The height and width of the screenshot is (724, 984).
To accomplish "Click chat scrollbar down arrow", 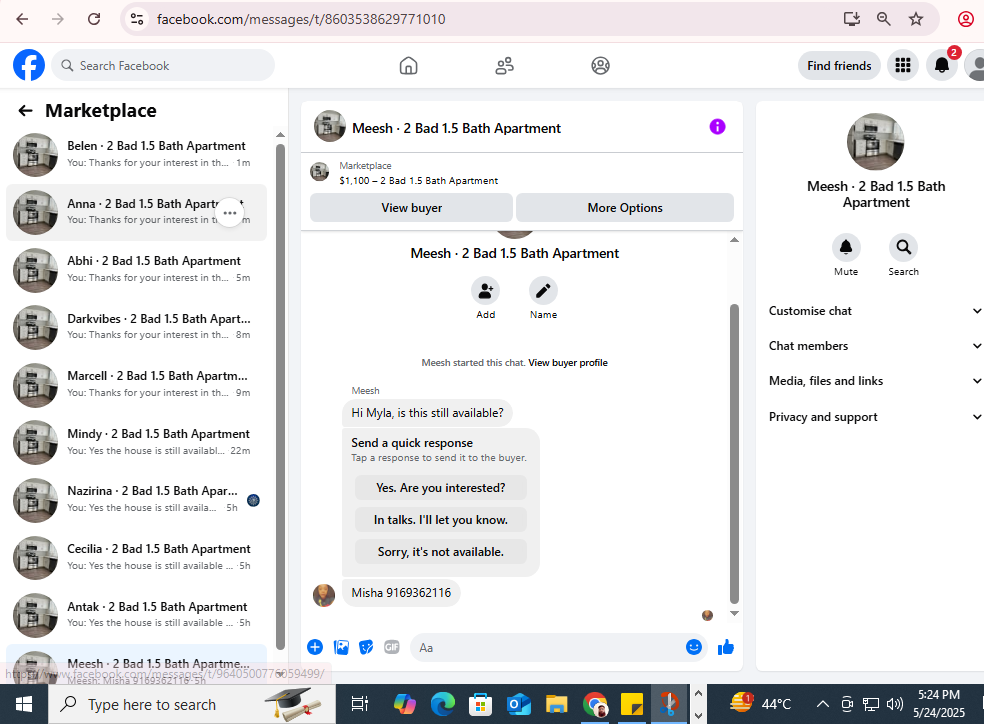I will (734, 614).
